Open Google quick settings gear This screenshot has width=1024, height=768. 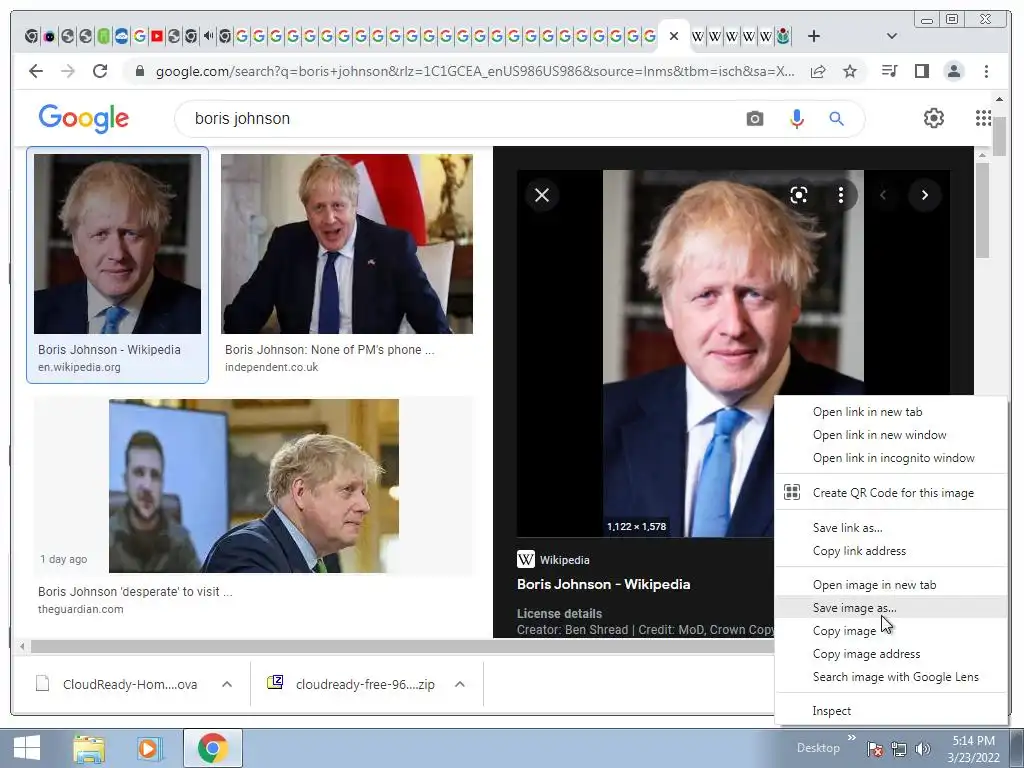[x=934, y=118]
